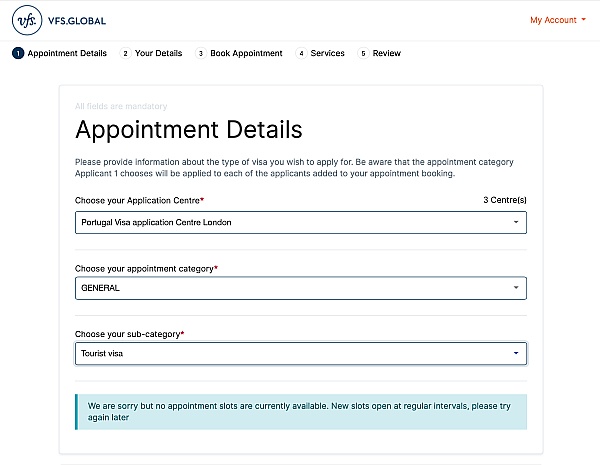This screenshot has height=465, width=600.
Task: Go to Services step
Action: (328, 53)
